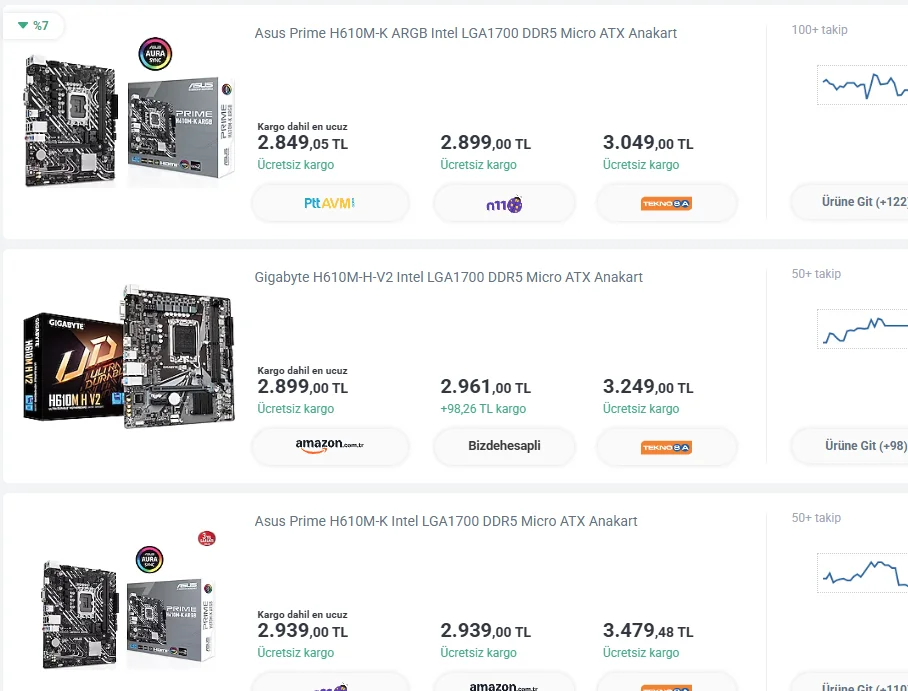The width and height of the screenshot is (908, 691).
Task: Click the Amazon.com.tr logo for Gigabyte board
Action: click(x=330, y=446)
